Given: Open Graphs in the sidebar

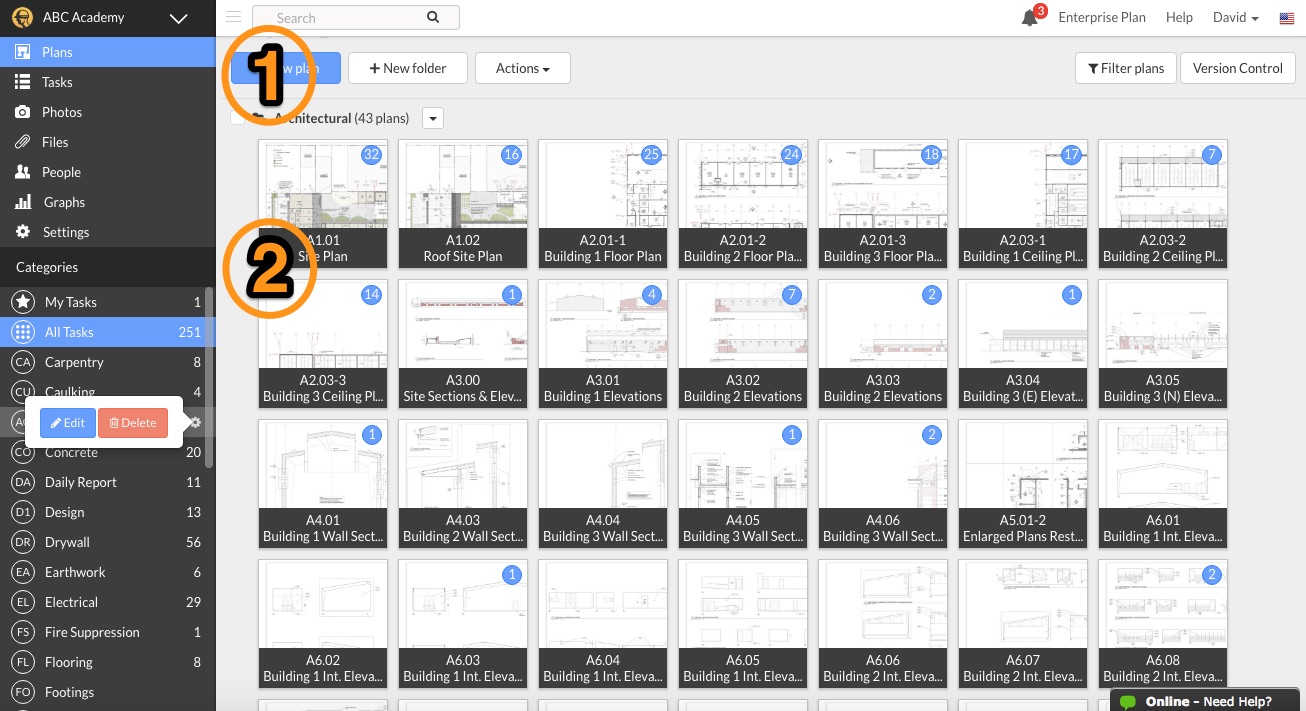Looking at the screenshot, I should point(108,202).
